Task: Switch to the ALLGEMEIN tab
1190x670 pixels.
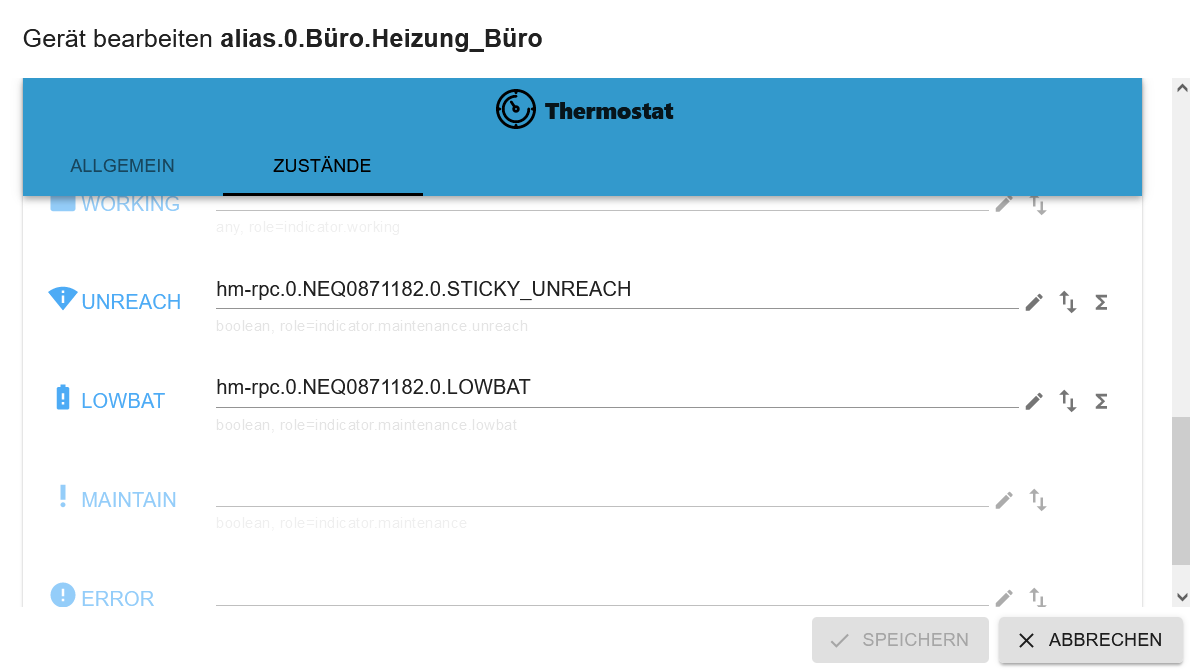Action: tap(122, 165)
